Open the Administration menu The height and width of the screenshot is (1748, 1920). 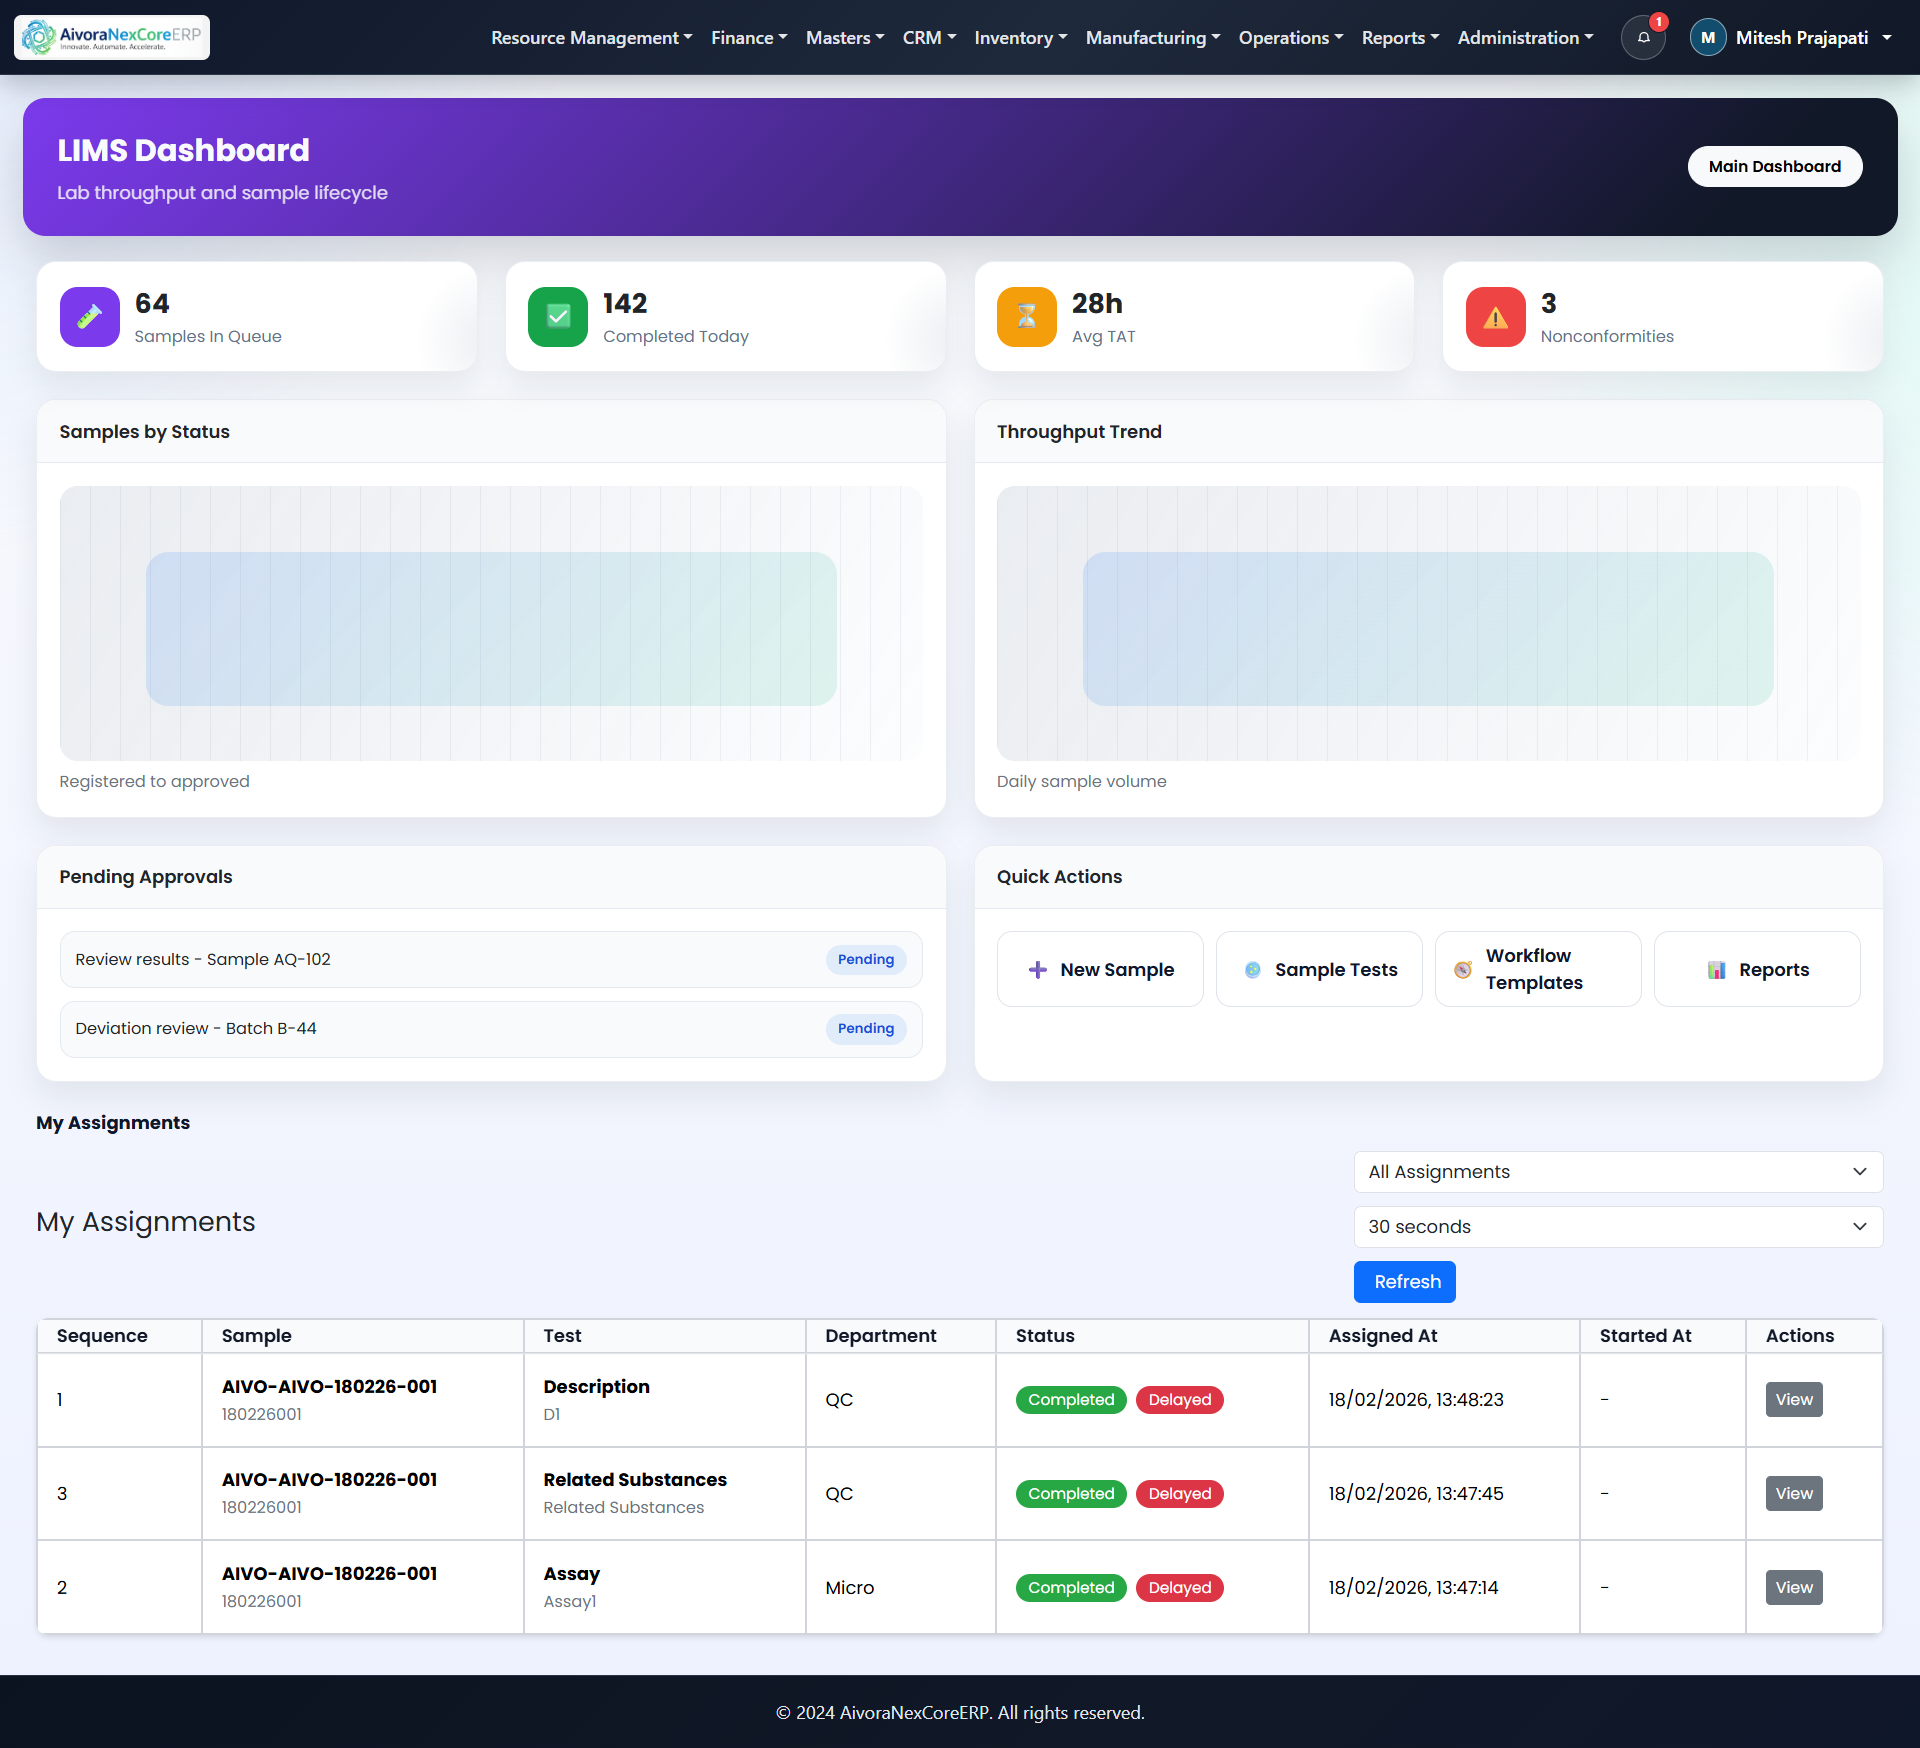click(x=1524, y=38)
